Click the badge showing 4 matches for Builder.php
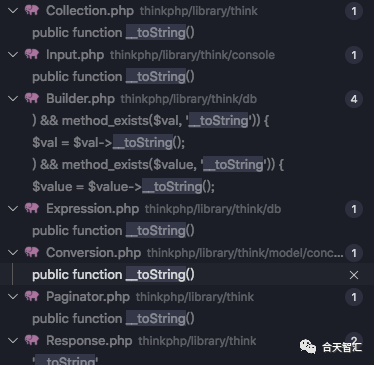This screenshot has height=365, width=374. click(354, 99)
